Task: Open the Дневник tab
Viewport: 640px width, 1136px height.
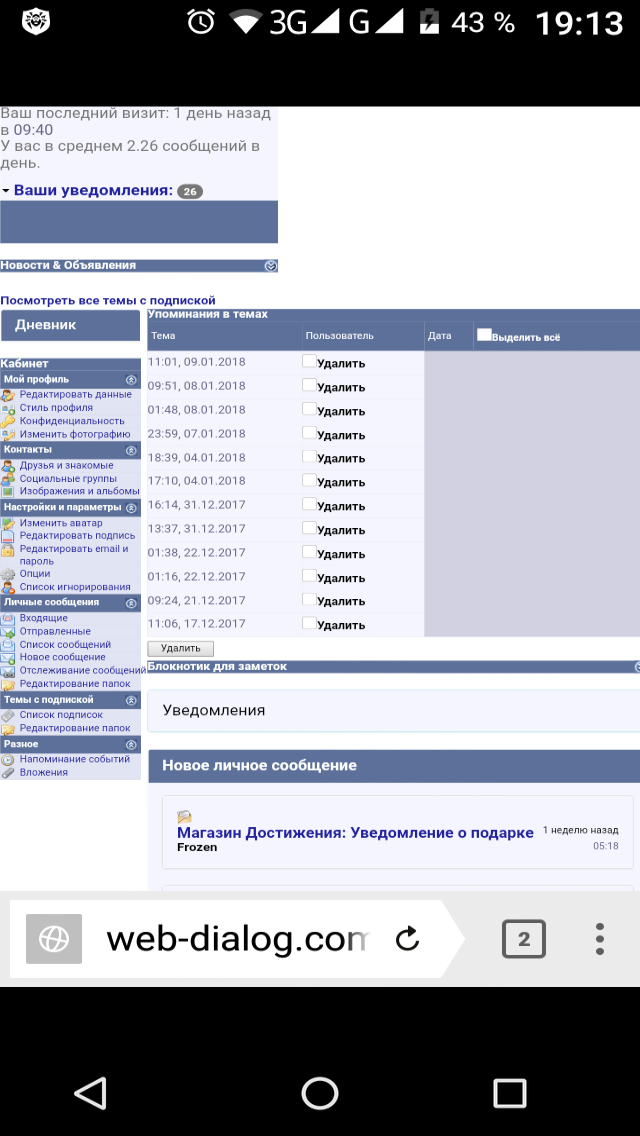Action: pos(70,325)
